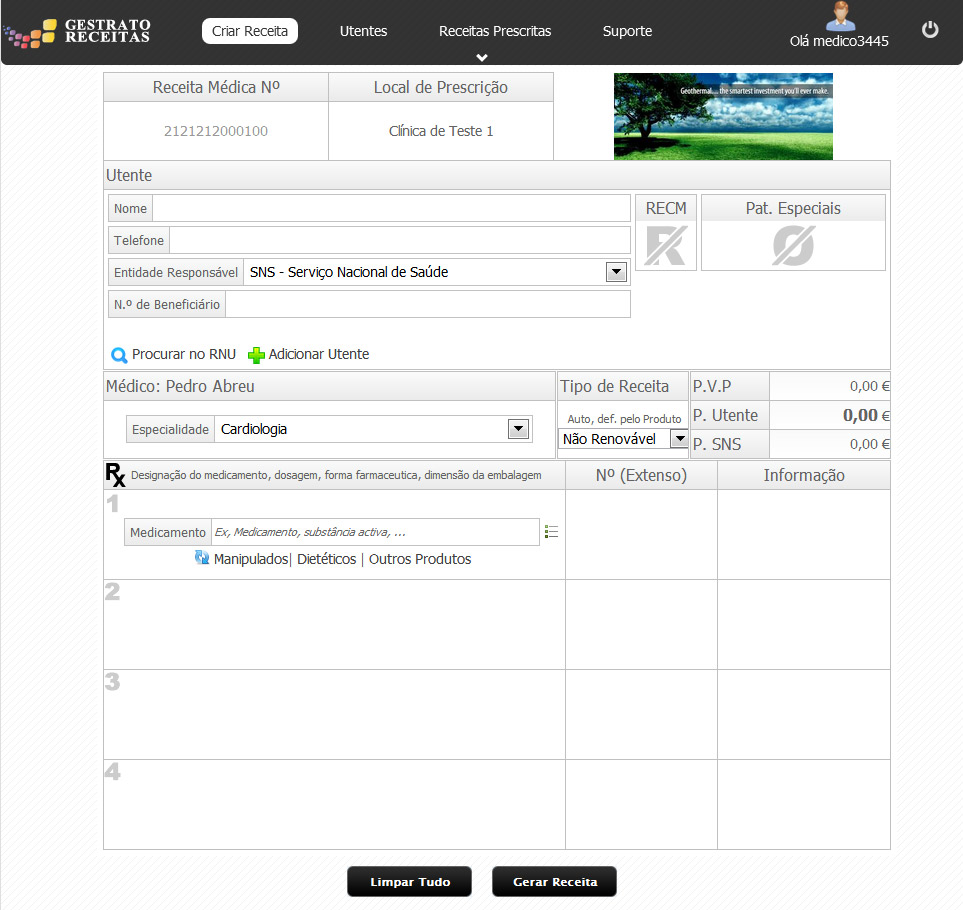Viewport: 963px width, 910px height.
Task: Select the Criar Receita tab
Action: pyautogui.click(x=250, y=31)
